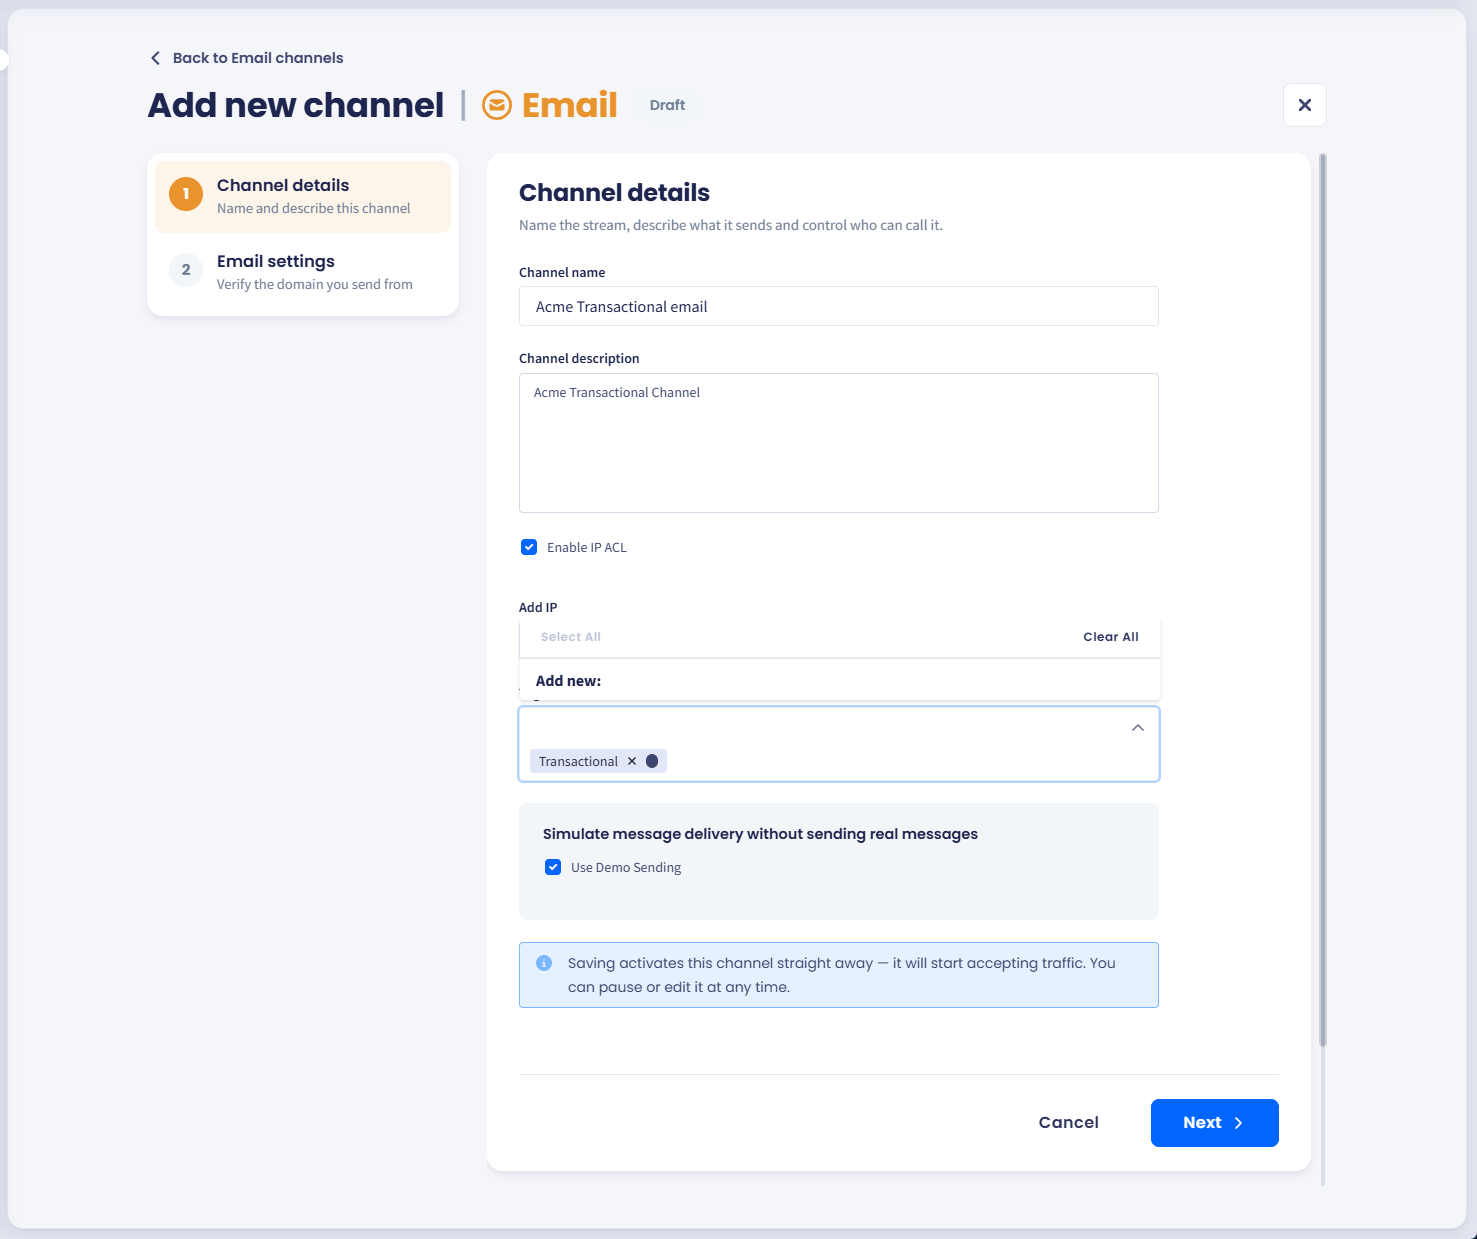Click step 2 number circle icon

[186, 270]
